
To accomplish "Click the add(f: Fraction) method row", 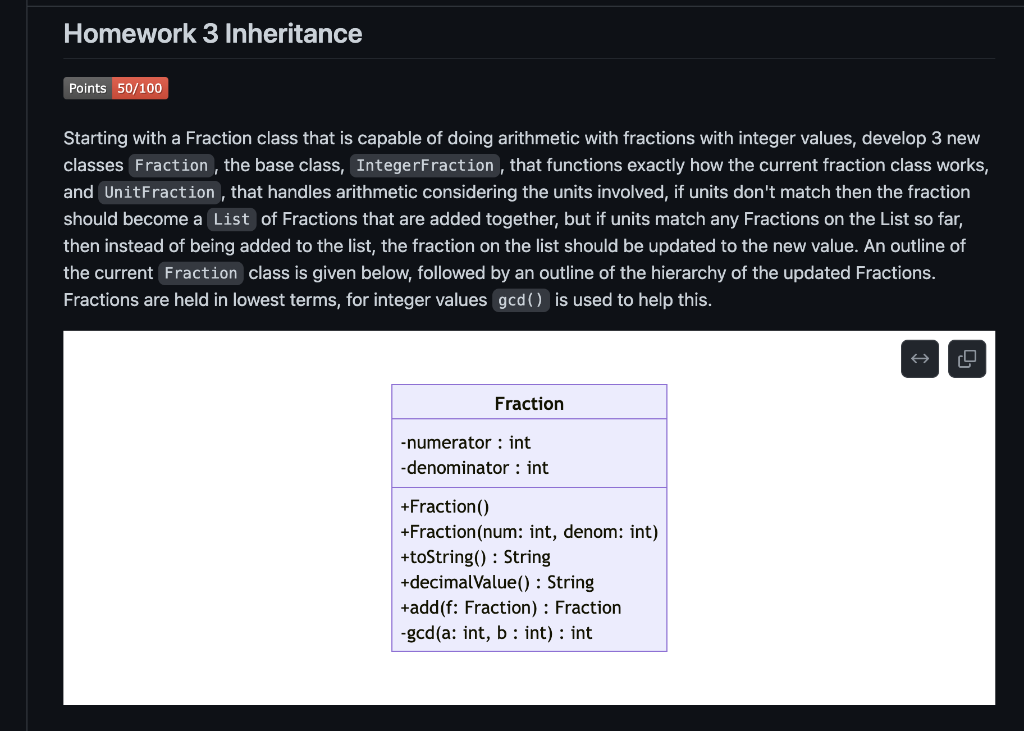I will 510,607.
